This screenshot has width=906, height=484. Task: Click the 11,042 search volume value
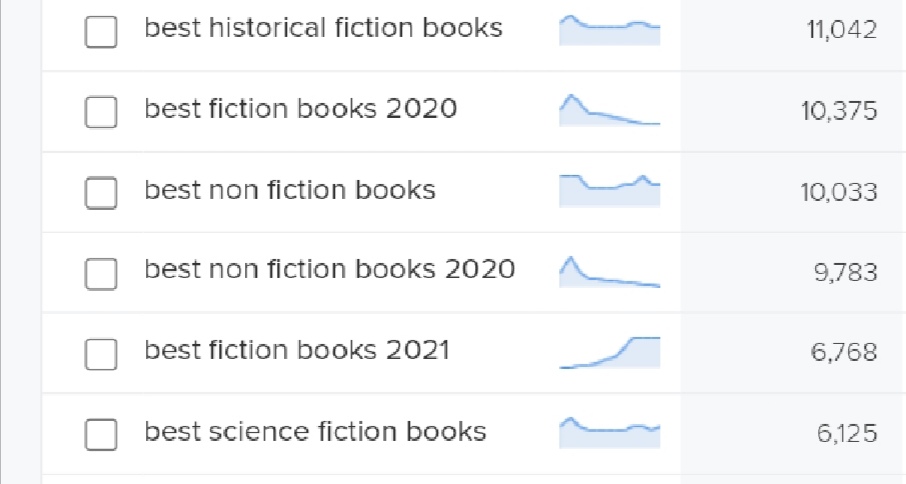tap(842, 30)
